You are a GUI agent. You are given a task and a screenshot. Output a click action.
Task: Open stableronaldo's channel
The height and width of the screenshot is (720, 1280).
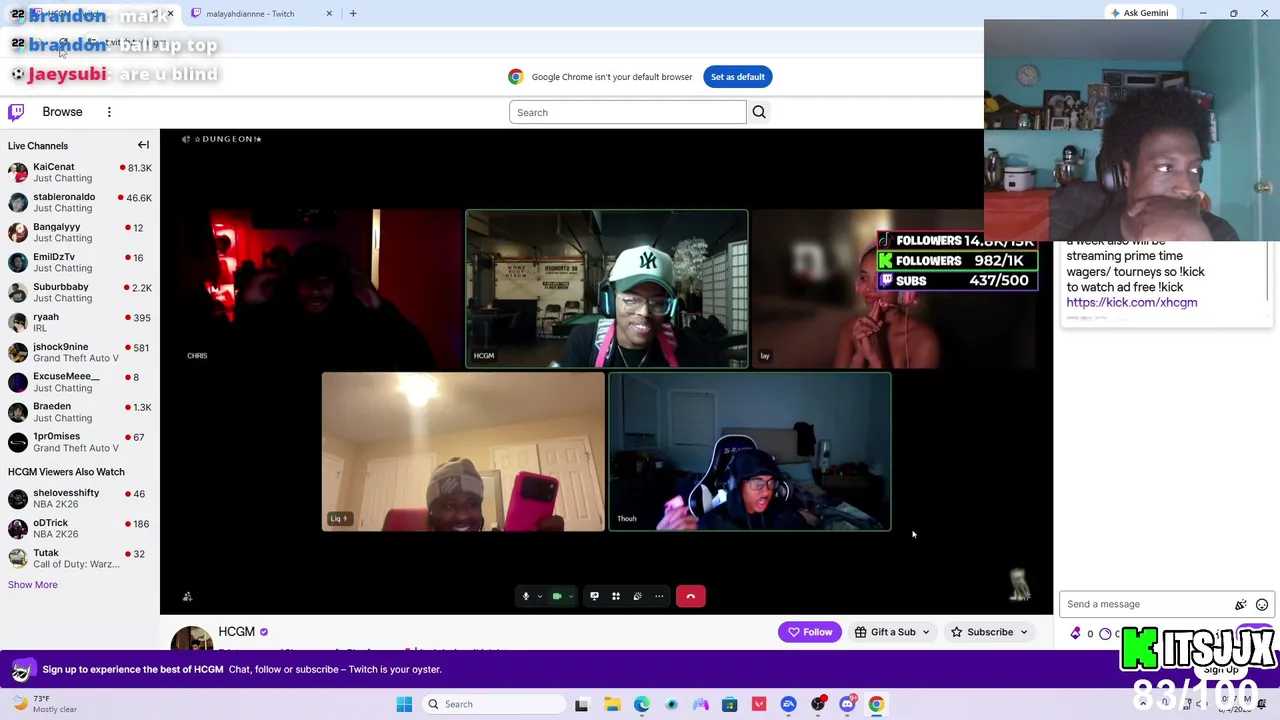(x=80, y=202)
